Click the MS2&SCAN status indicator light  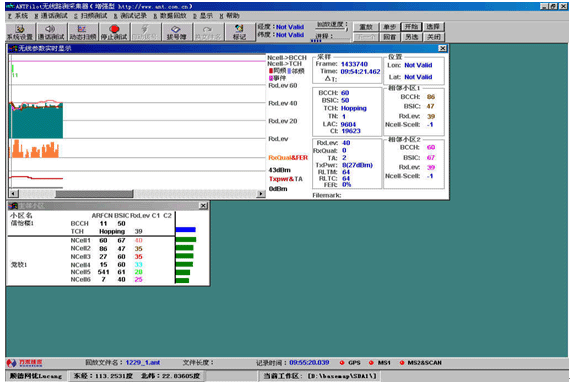point(402,363)
